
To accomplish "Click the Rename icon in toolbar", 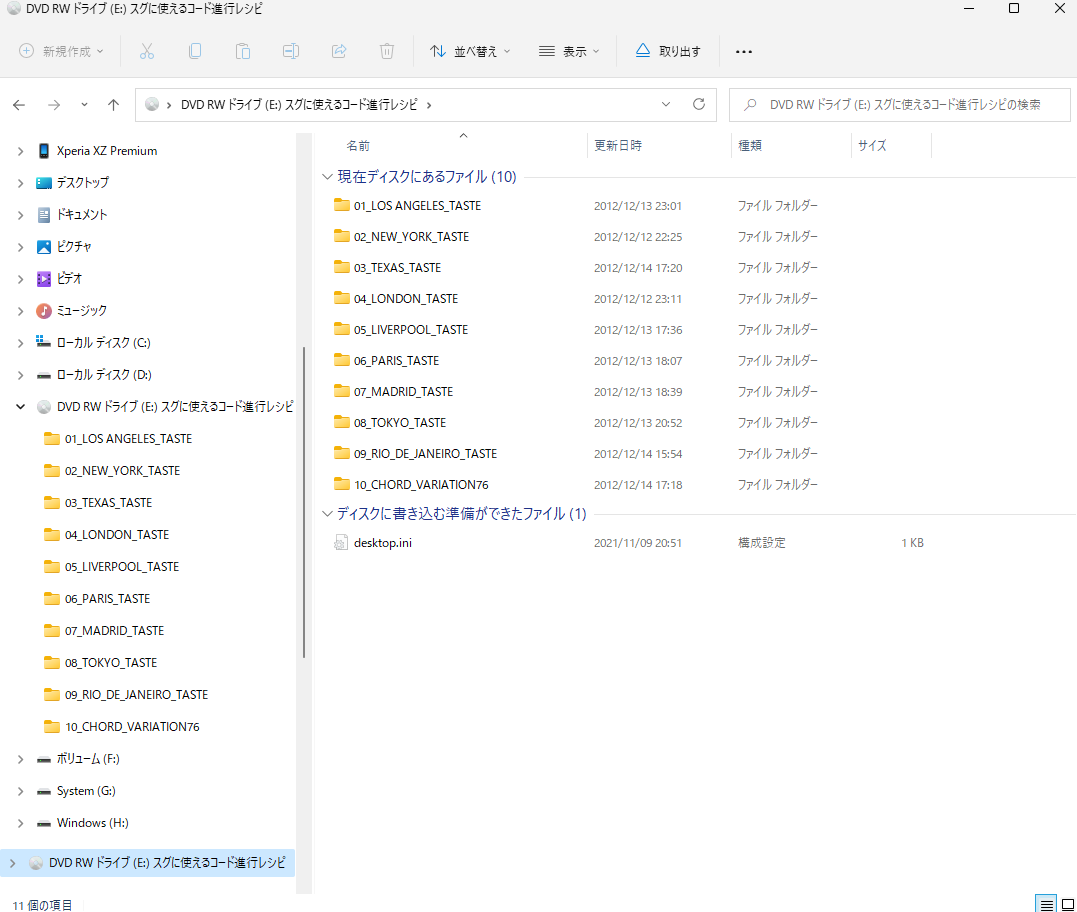I will point(291,51).
